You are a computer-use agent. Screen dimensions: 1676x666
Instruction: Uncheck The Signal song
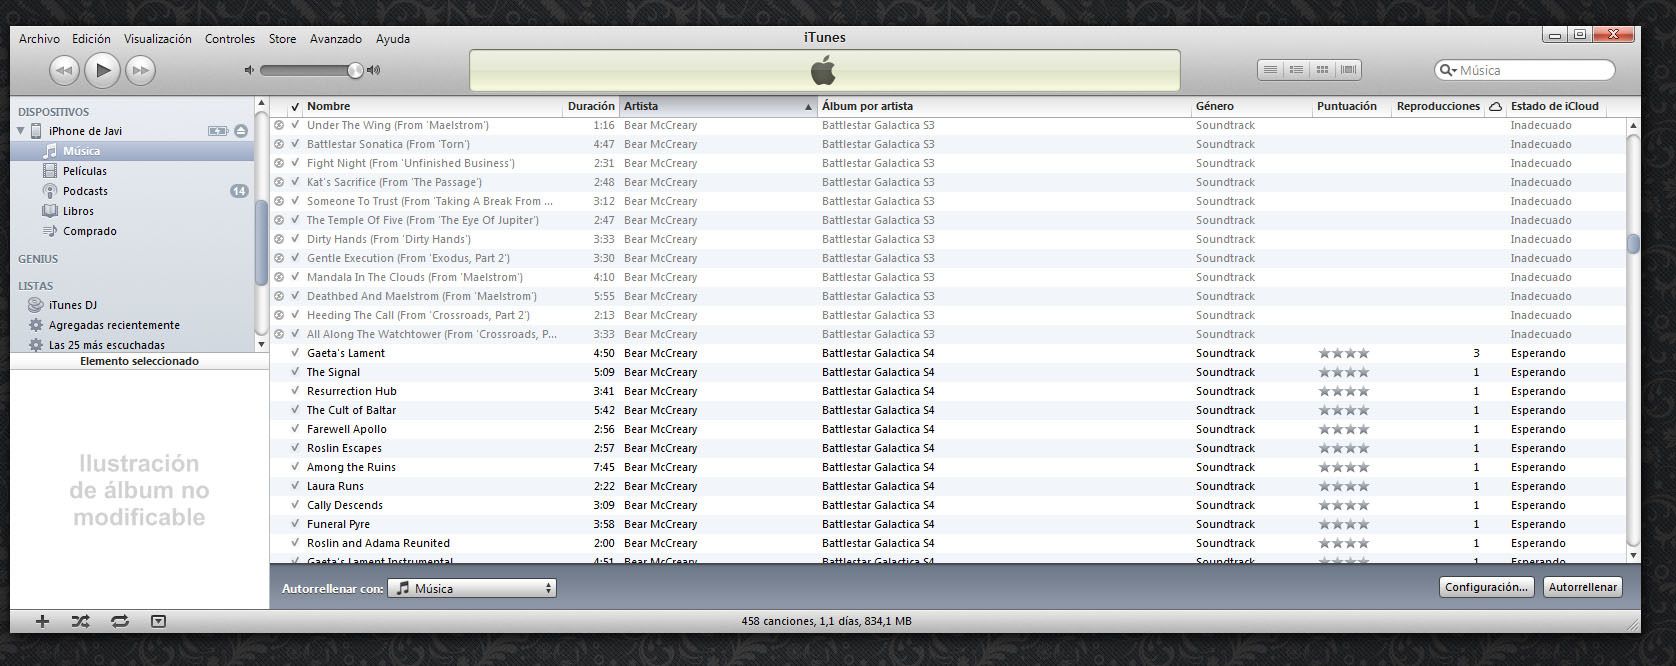[295, 372]
